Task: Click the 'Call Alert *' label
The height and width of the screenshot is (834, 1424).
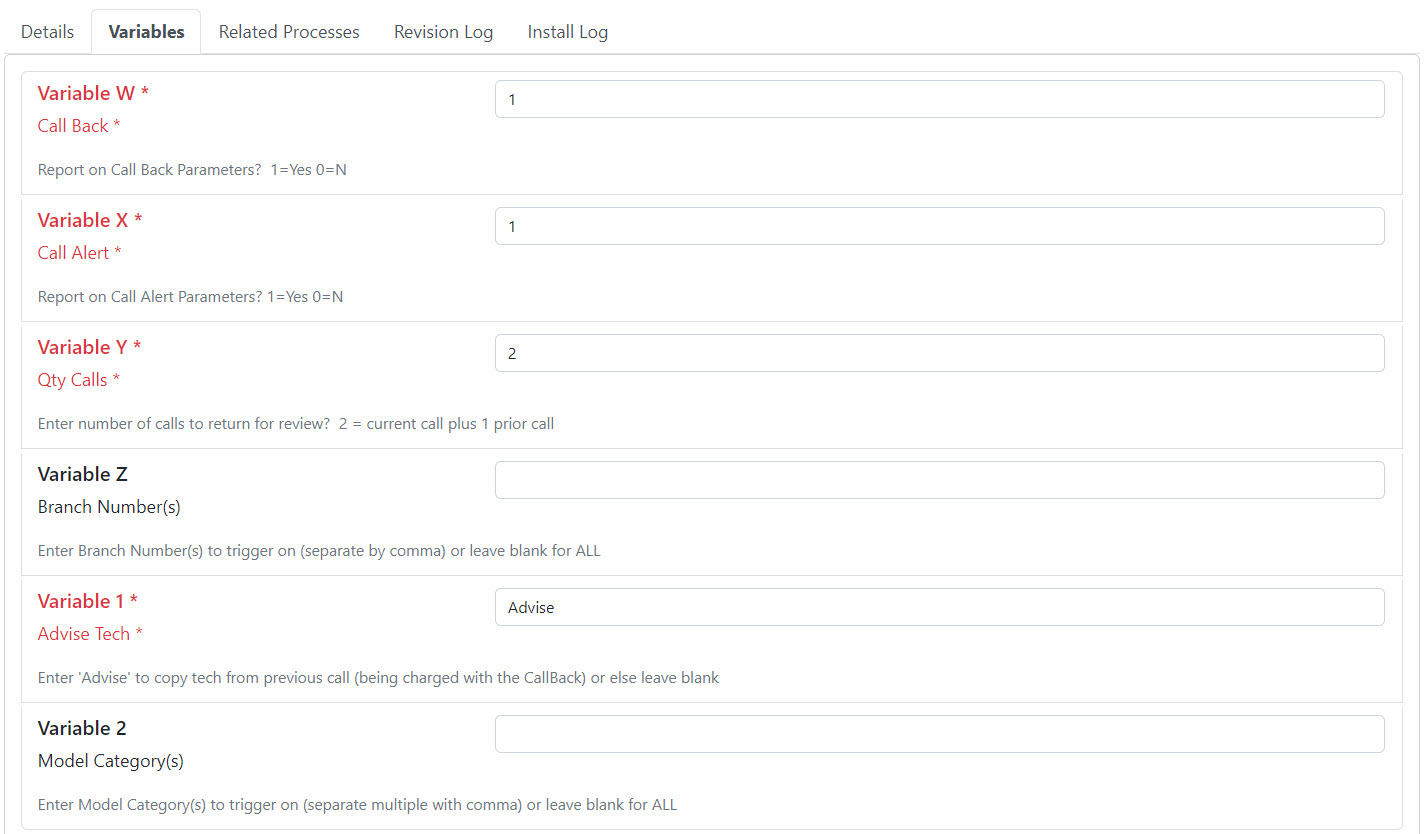Action: (80, 253)
